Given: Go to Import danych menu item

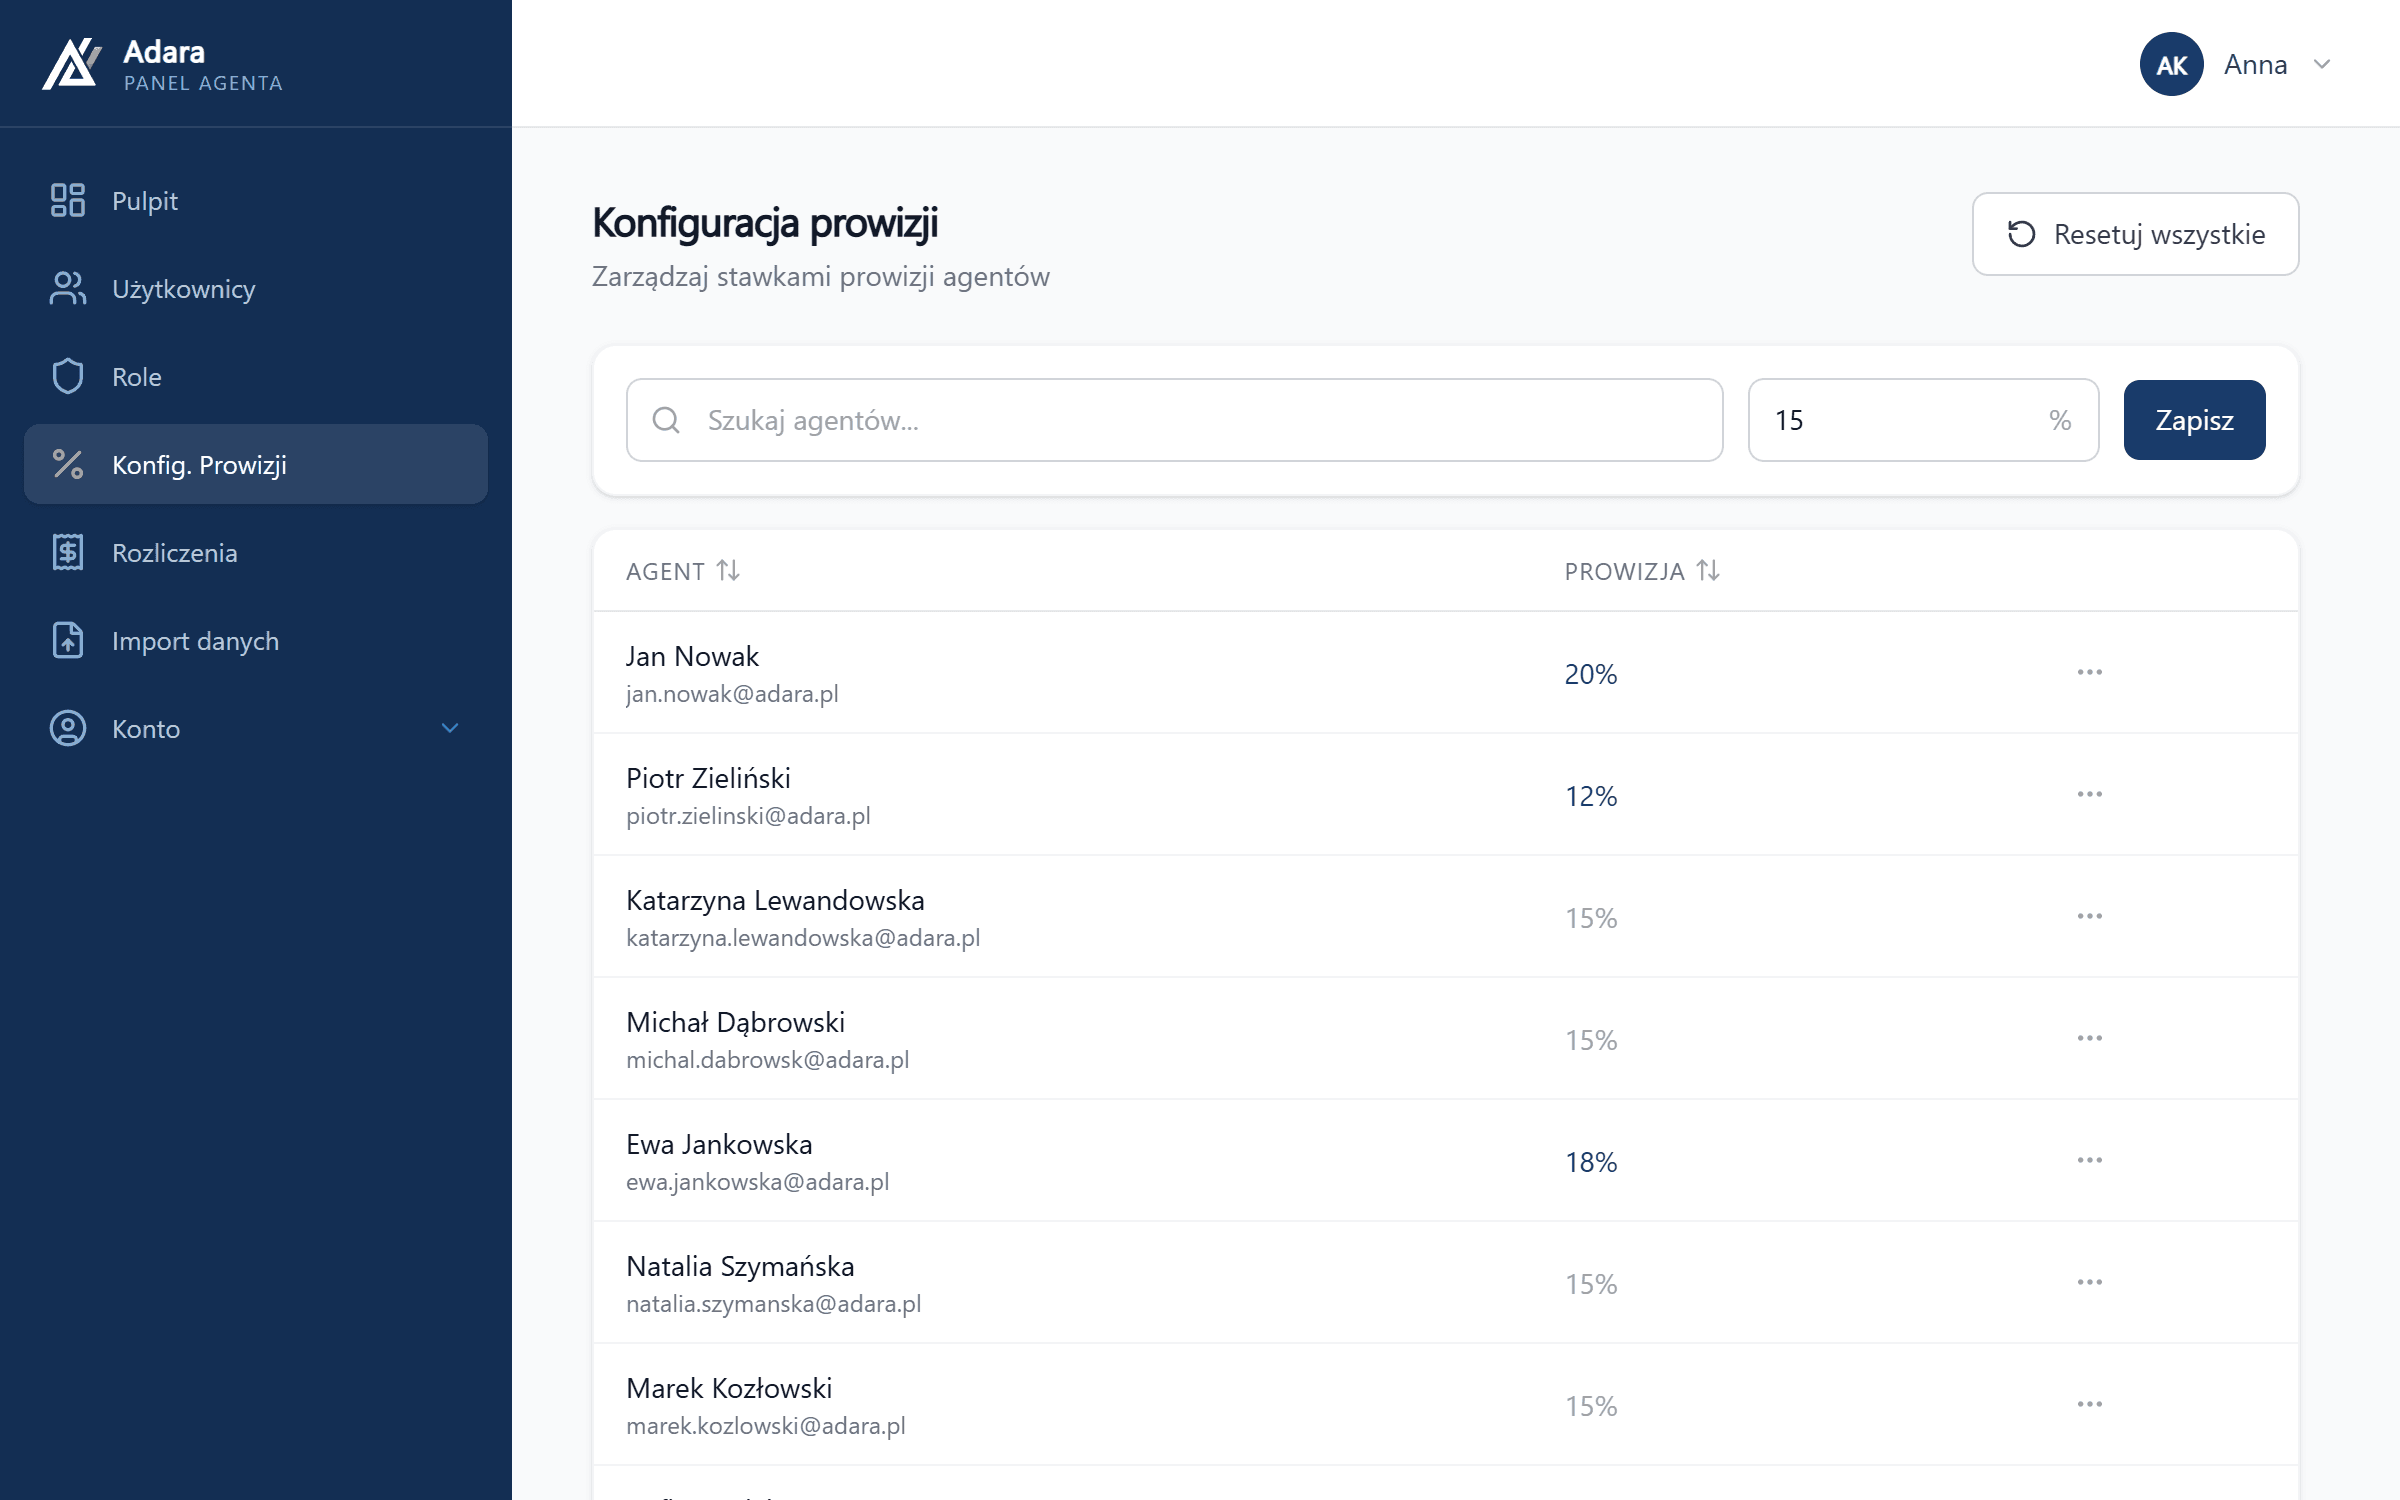Looking at the screenshot, I should pyautogui.click(x=256, y=640).
